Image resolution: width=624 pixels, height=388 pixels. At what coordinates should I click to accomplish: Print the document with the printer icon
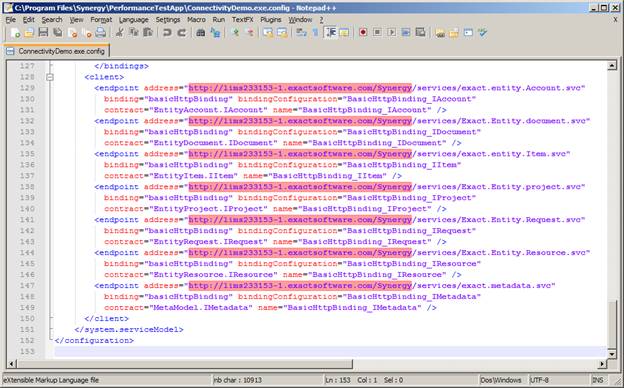(x=101, y=33)
